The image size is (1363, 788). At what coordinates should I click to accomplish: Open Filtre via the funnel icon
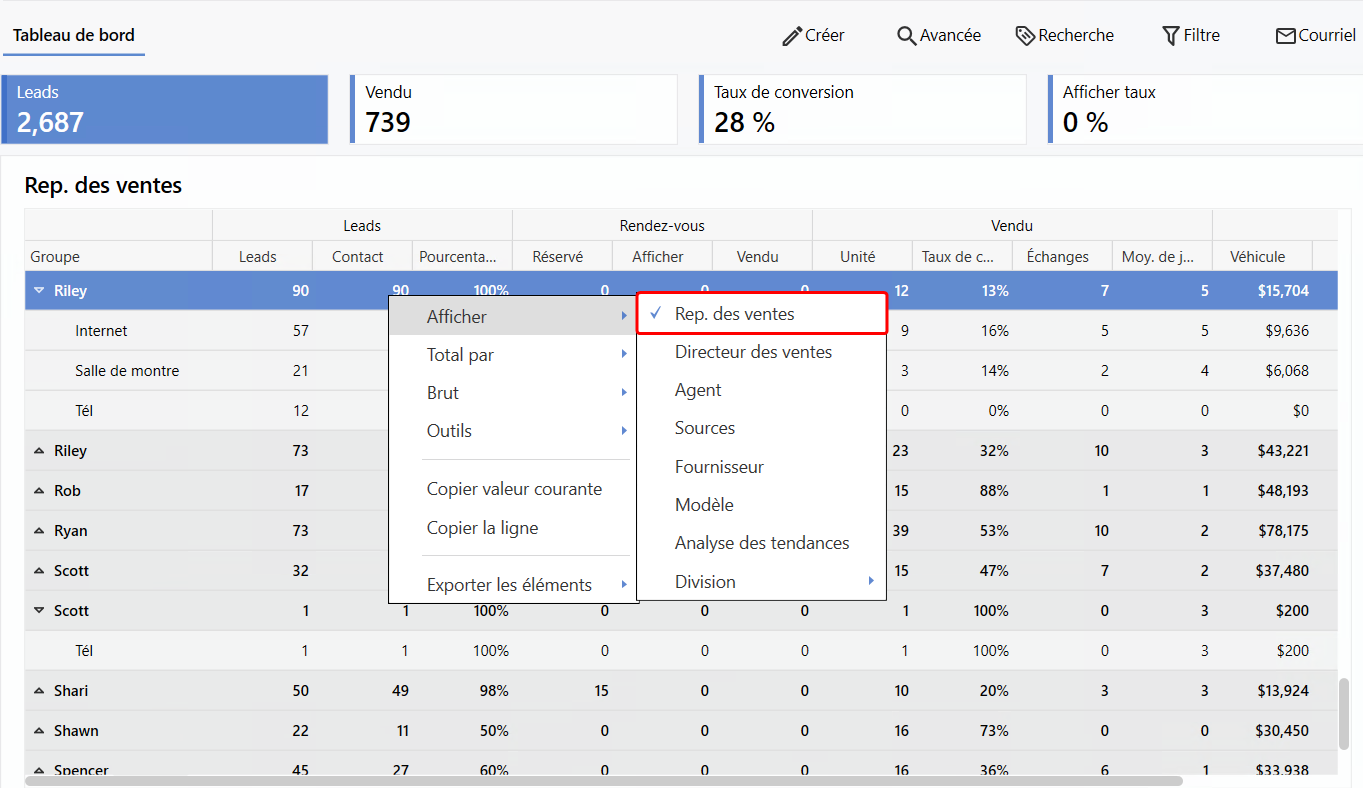click(1170, 36)
